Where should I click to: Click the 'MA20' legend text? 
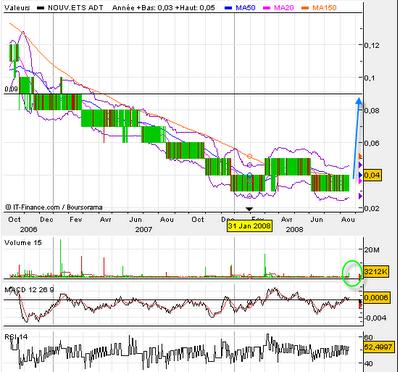283,8
